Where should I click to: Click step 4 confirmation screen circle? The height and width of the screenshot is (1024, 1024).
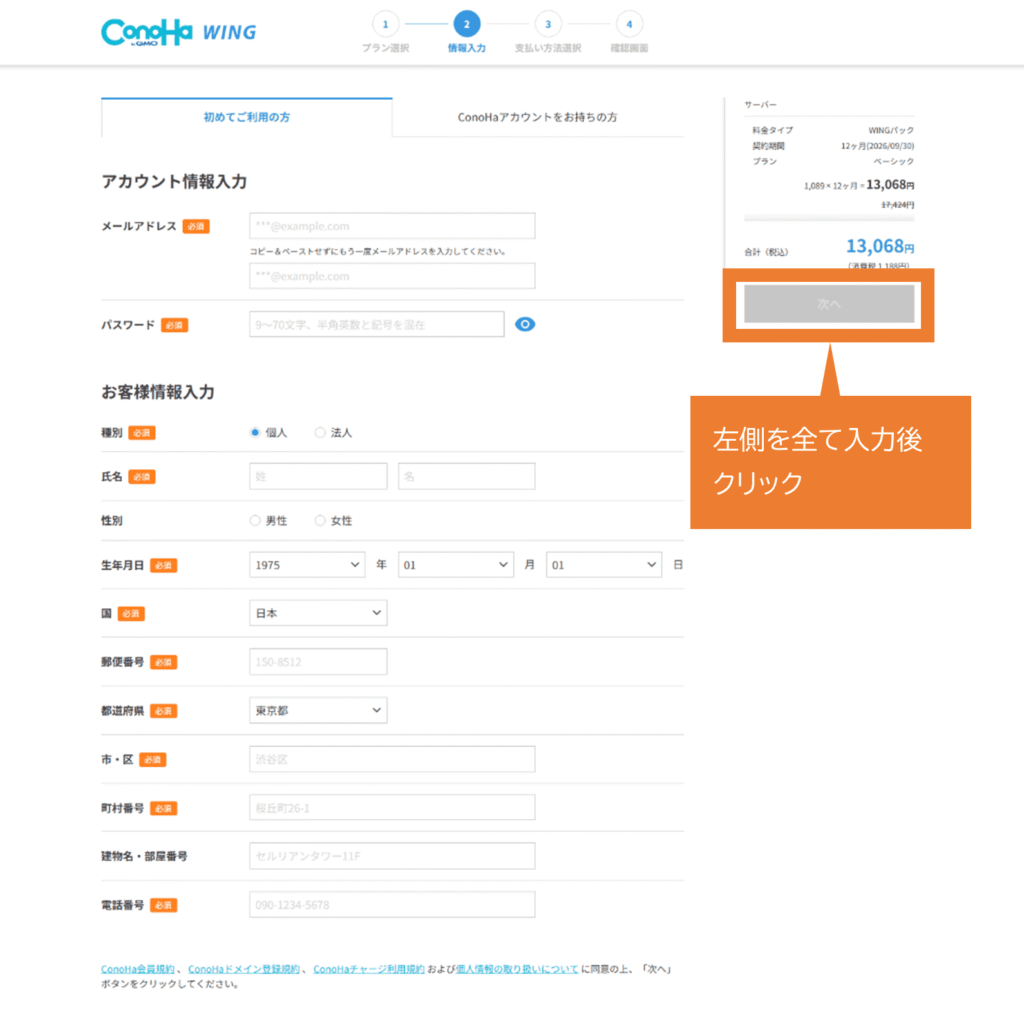click(x=629, y=24)
